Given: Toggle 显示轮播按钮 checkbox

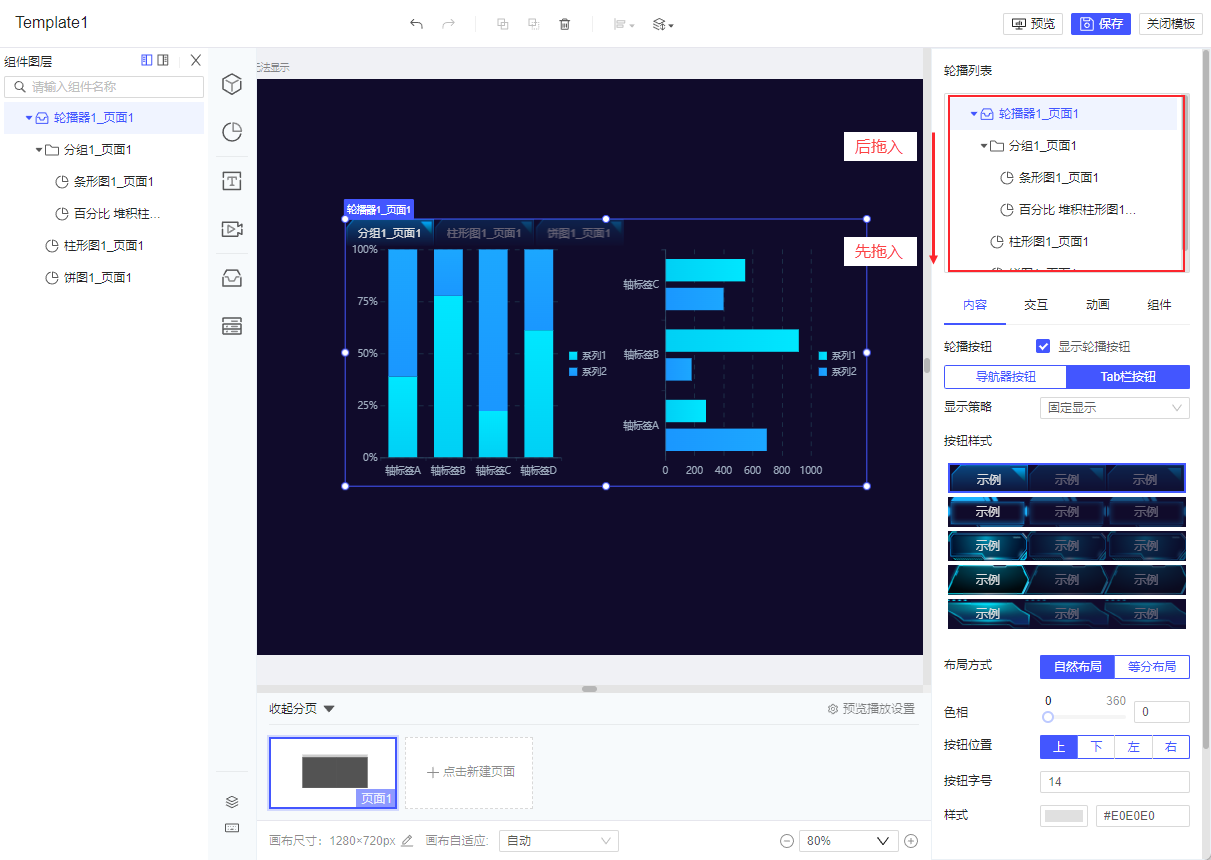Looking at the screenshot, I should coord(1044,346).
